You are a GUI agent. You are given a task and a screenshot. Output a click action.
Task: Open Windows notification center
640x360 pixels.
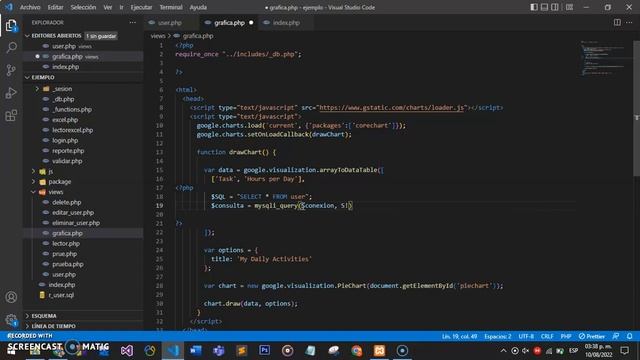(624, 351)
